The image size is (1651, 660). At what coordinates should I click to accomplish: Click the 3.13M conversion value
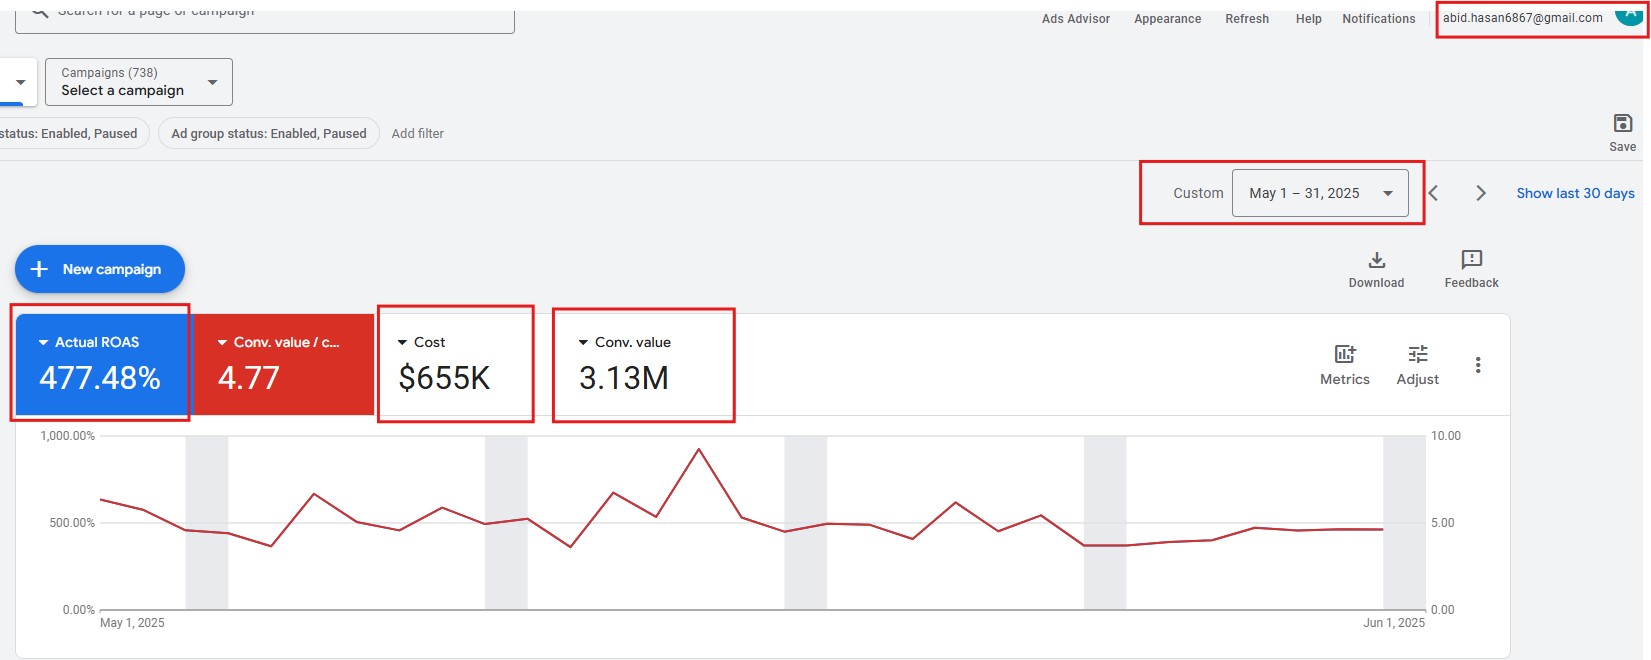click(x=624, y=378)
